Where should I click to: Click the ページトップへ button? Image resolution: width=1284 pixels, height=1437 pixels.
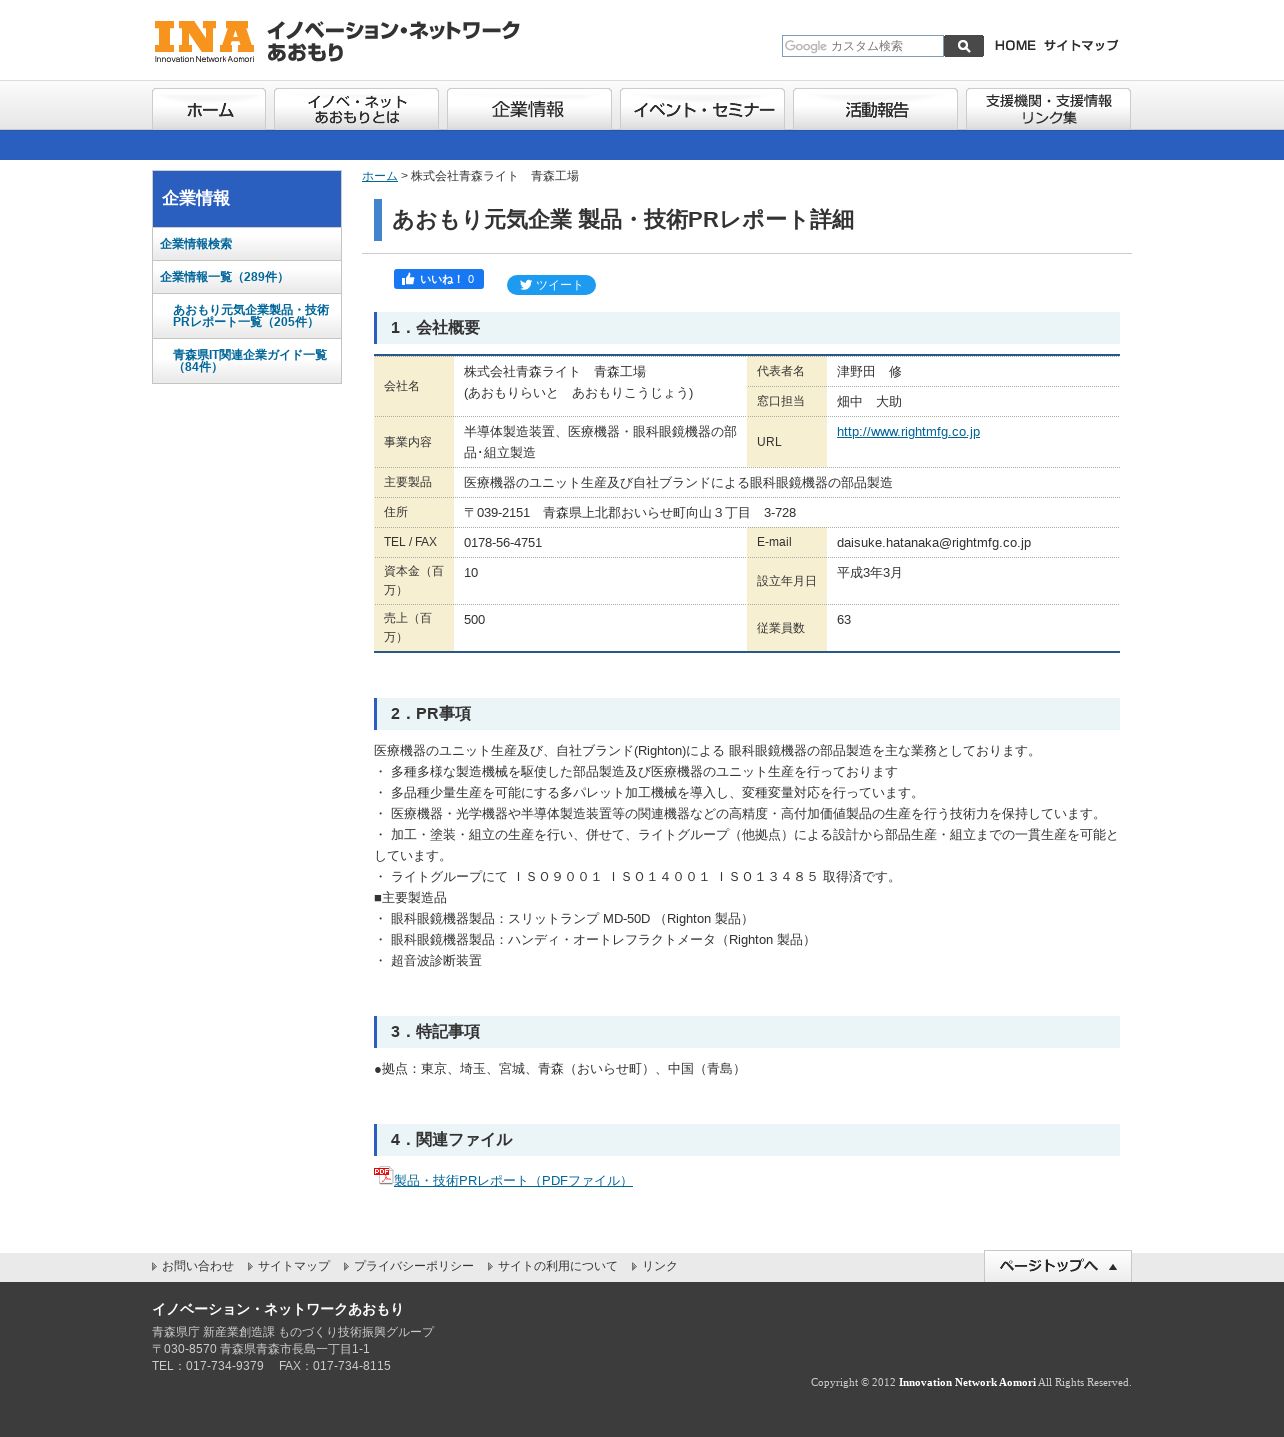pos(1058,1266)
